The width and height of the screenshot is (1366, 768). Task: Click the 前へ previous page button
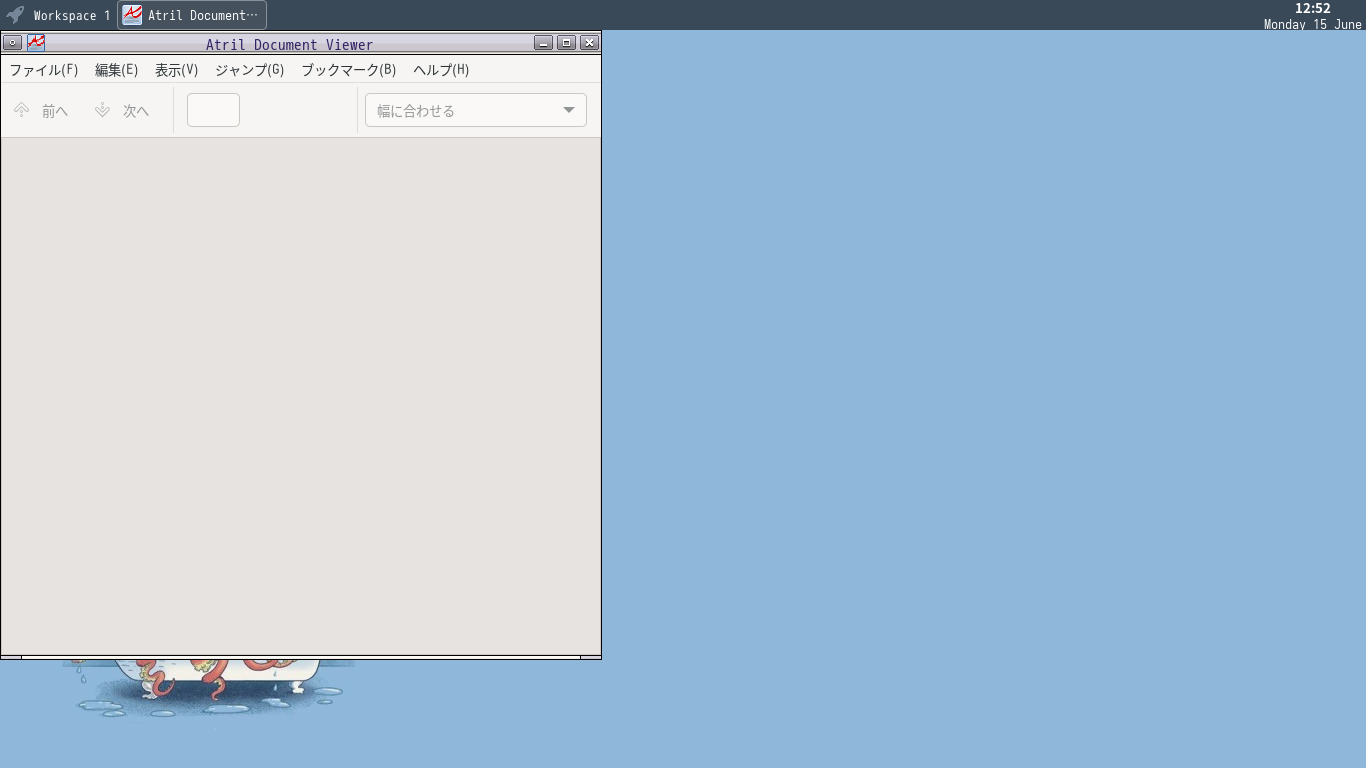coord(41,110)
